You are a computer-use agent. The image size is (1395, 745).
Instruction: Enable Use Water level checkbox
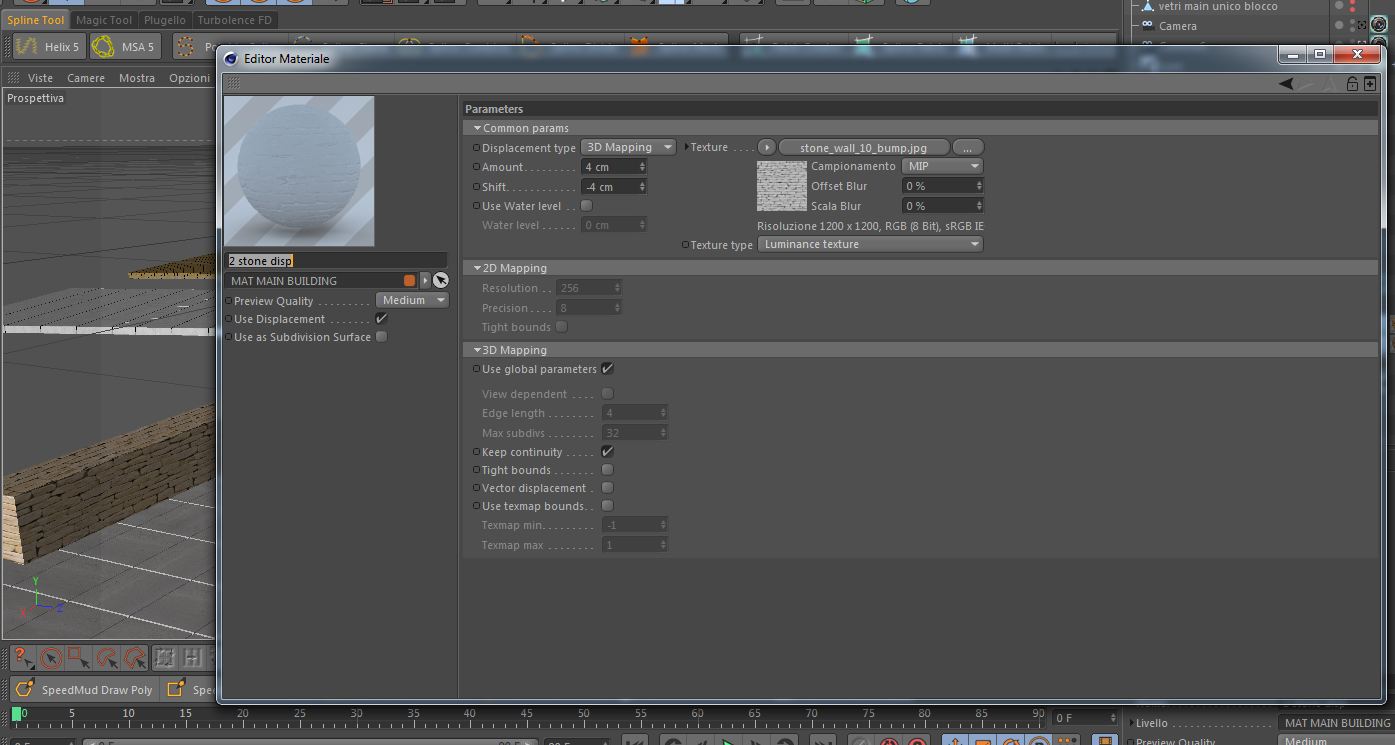coord(587,206)
